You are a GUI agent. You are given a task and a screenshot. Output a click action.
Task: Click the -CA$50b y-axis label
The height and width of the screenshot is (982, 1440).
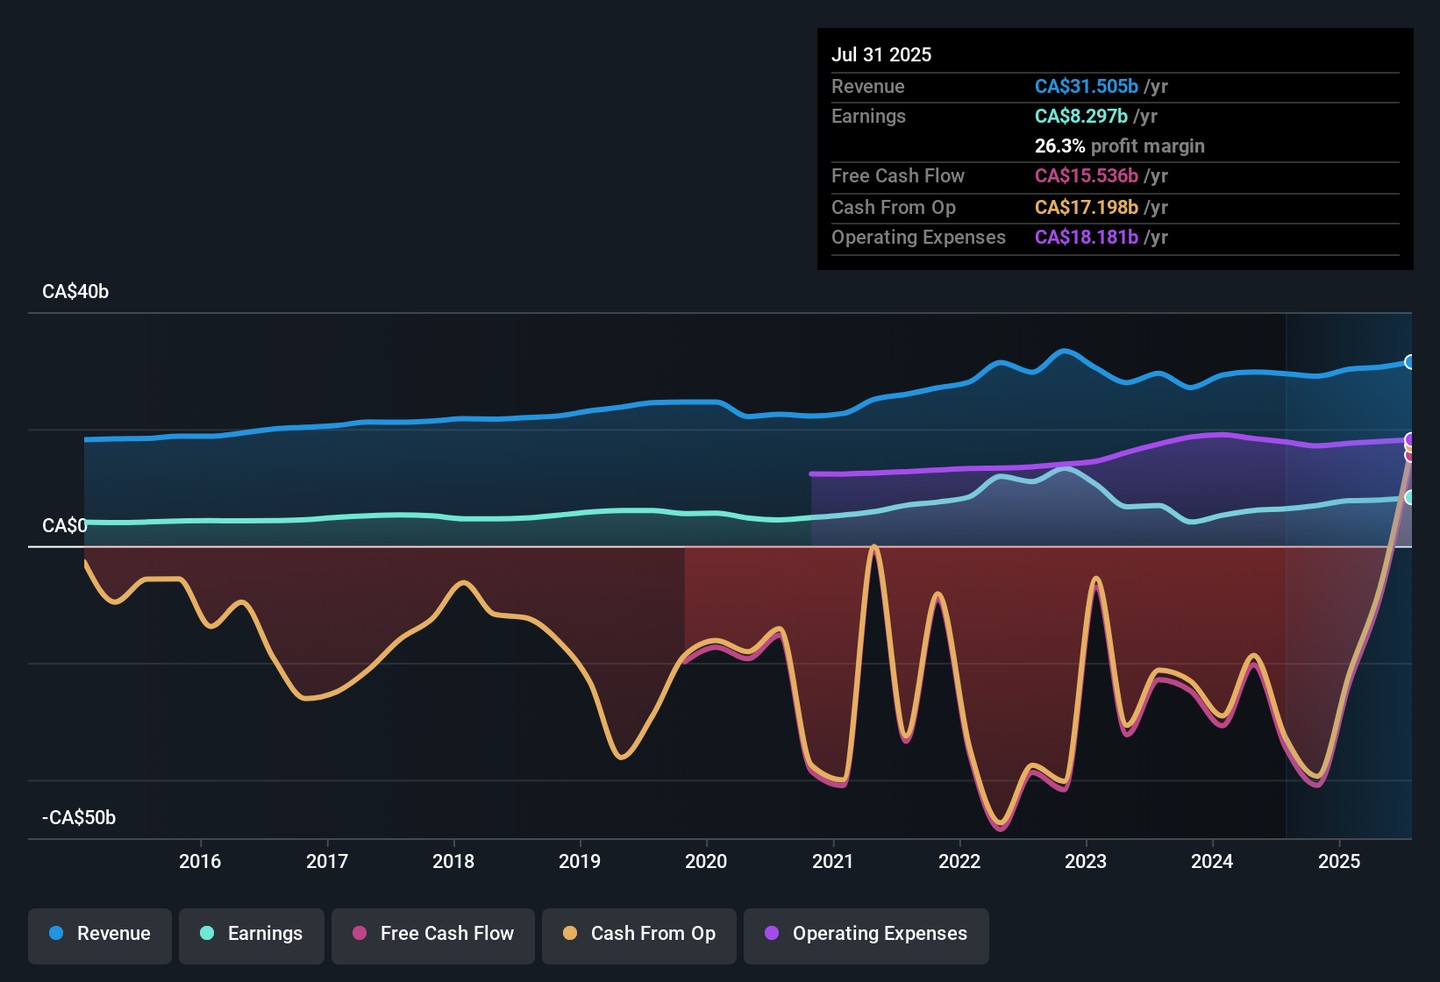pos(79,818)
